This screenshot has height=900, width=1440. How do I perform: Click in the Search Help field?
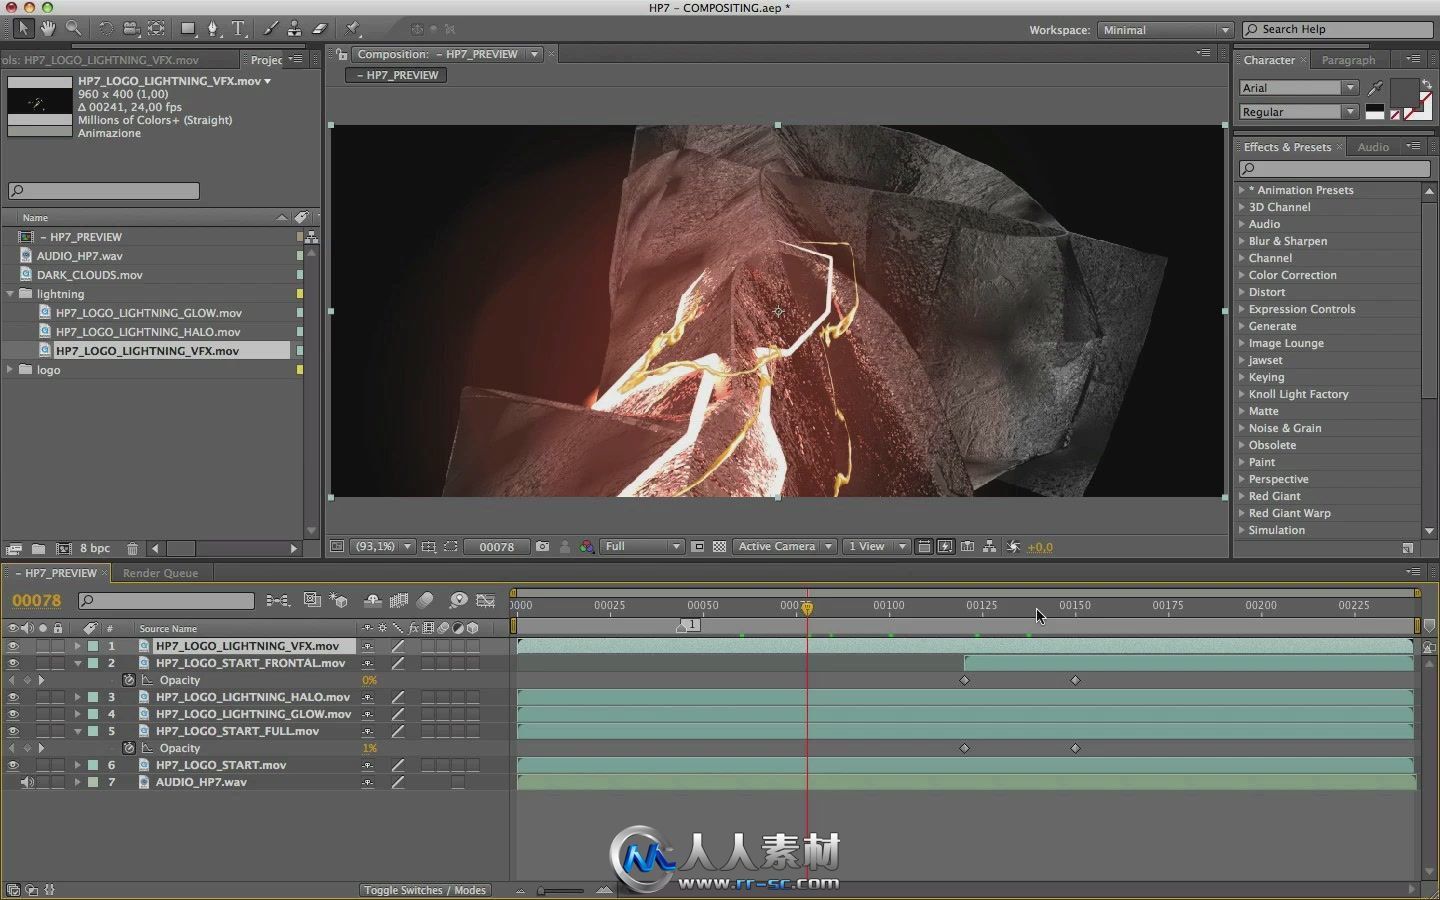coord(1338,29)
